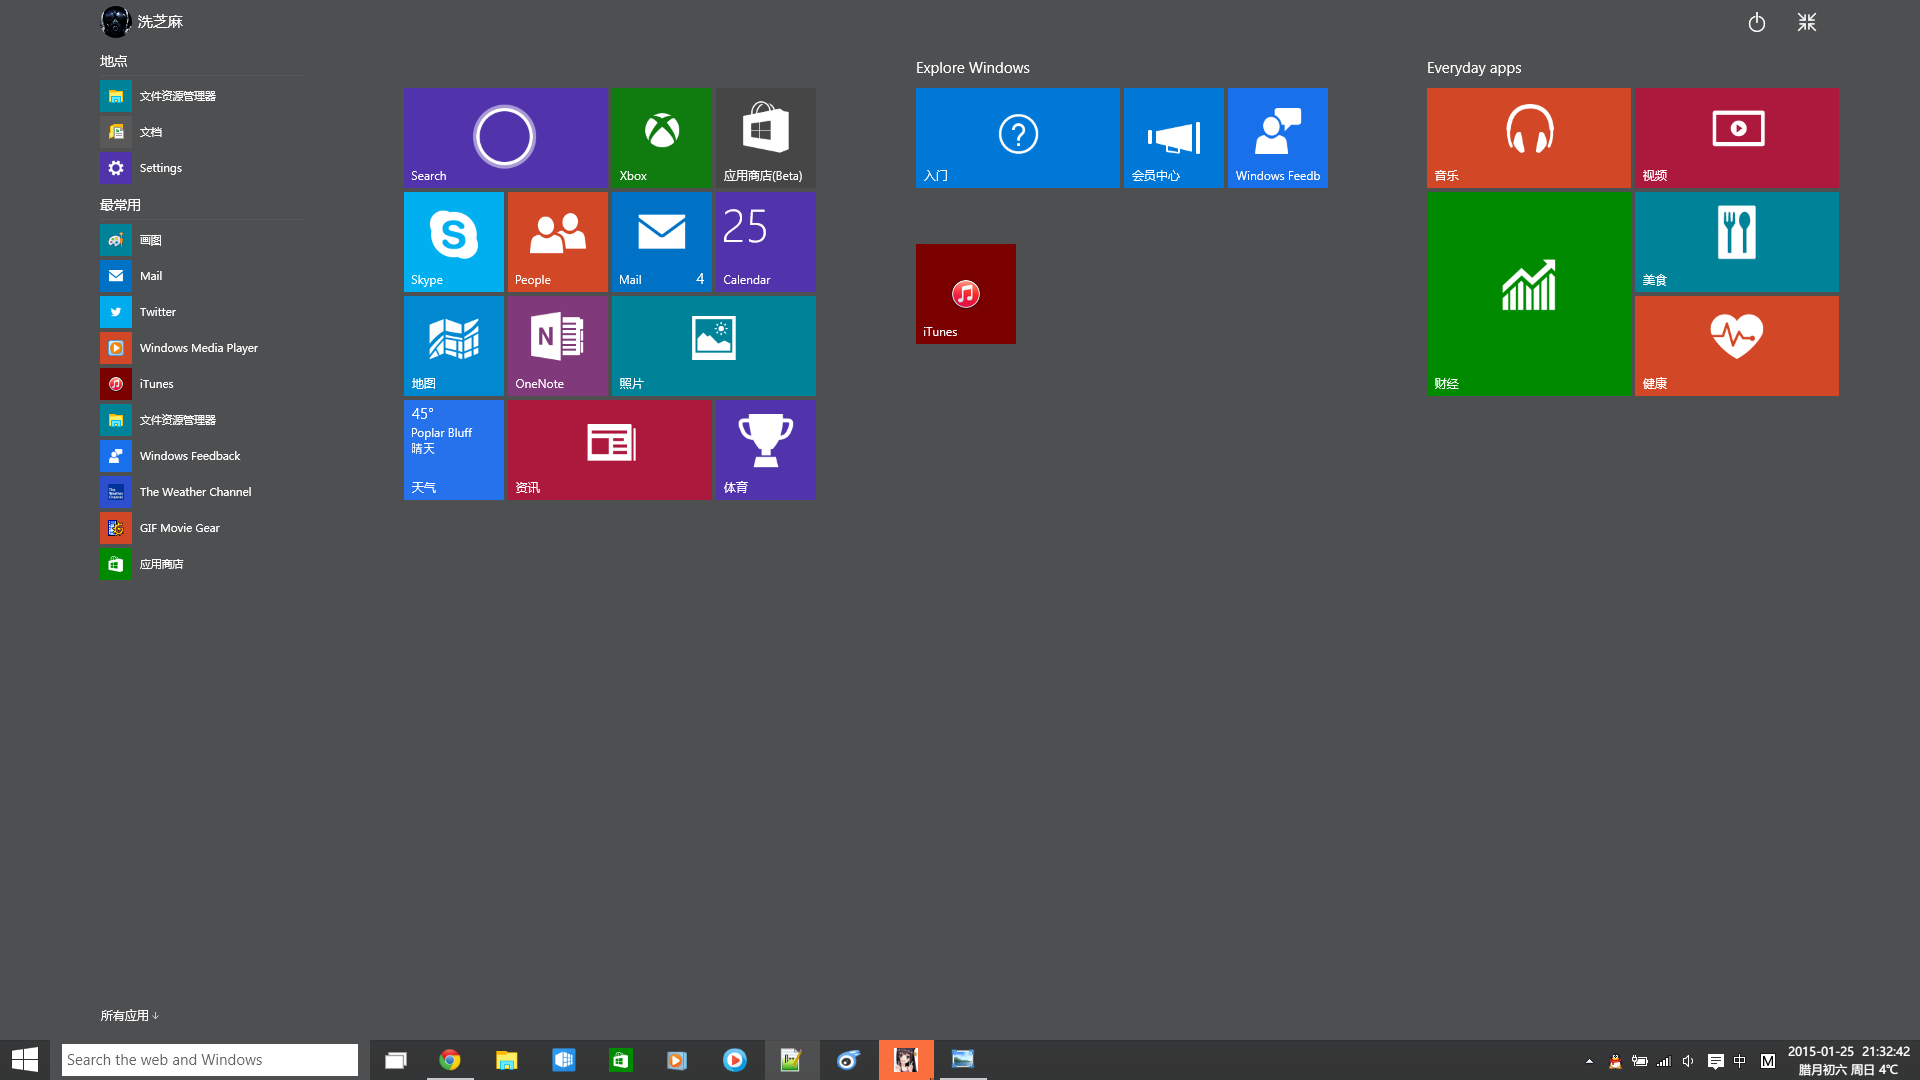Open Task View on the taskbar

tap(396, 1060)
